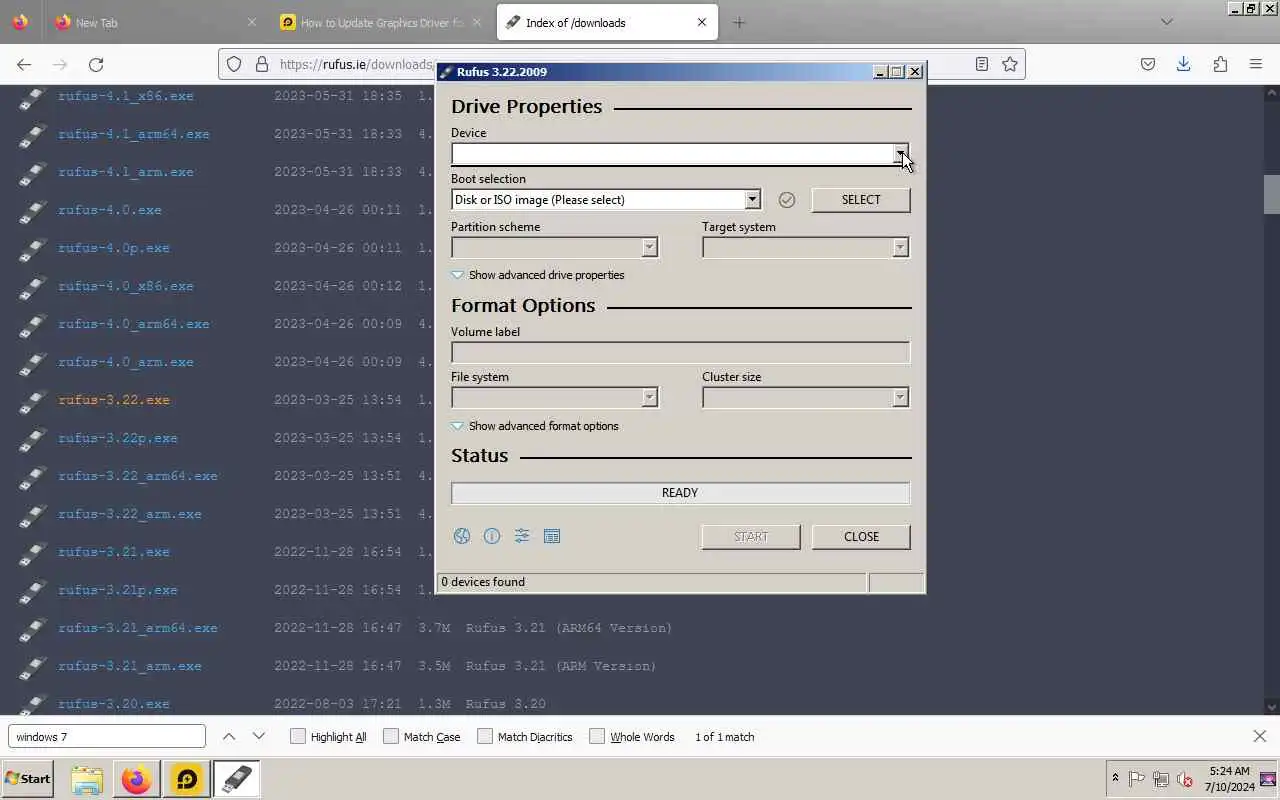Viewport: 1280px width, 800px height.
Task: Close the New Tab tab
Action: coord(251,22)
